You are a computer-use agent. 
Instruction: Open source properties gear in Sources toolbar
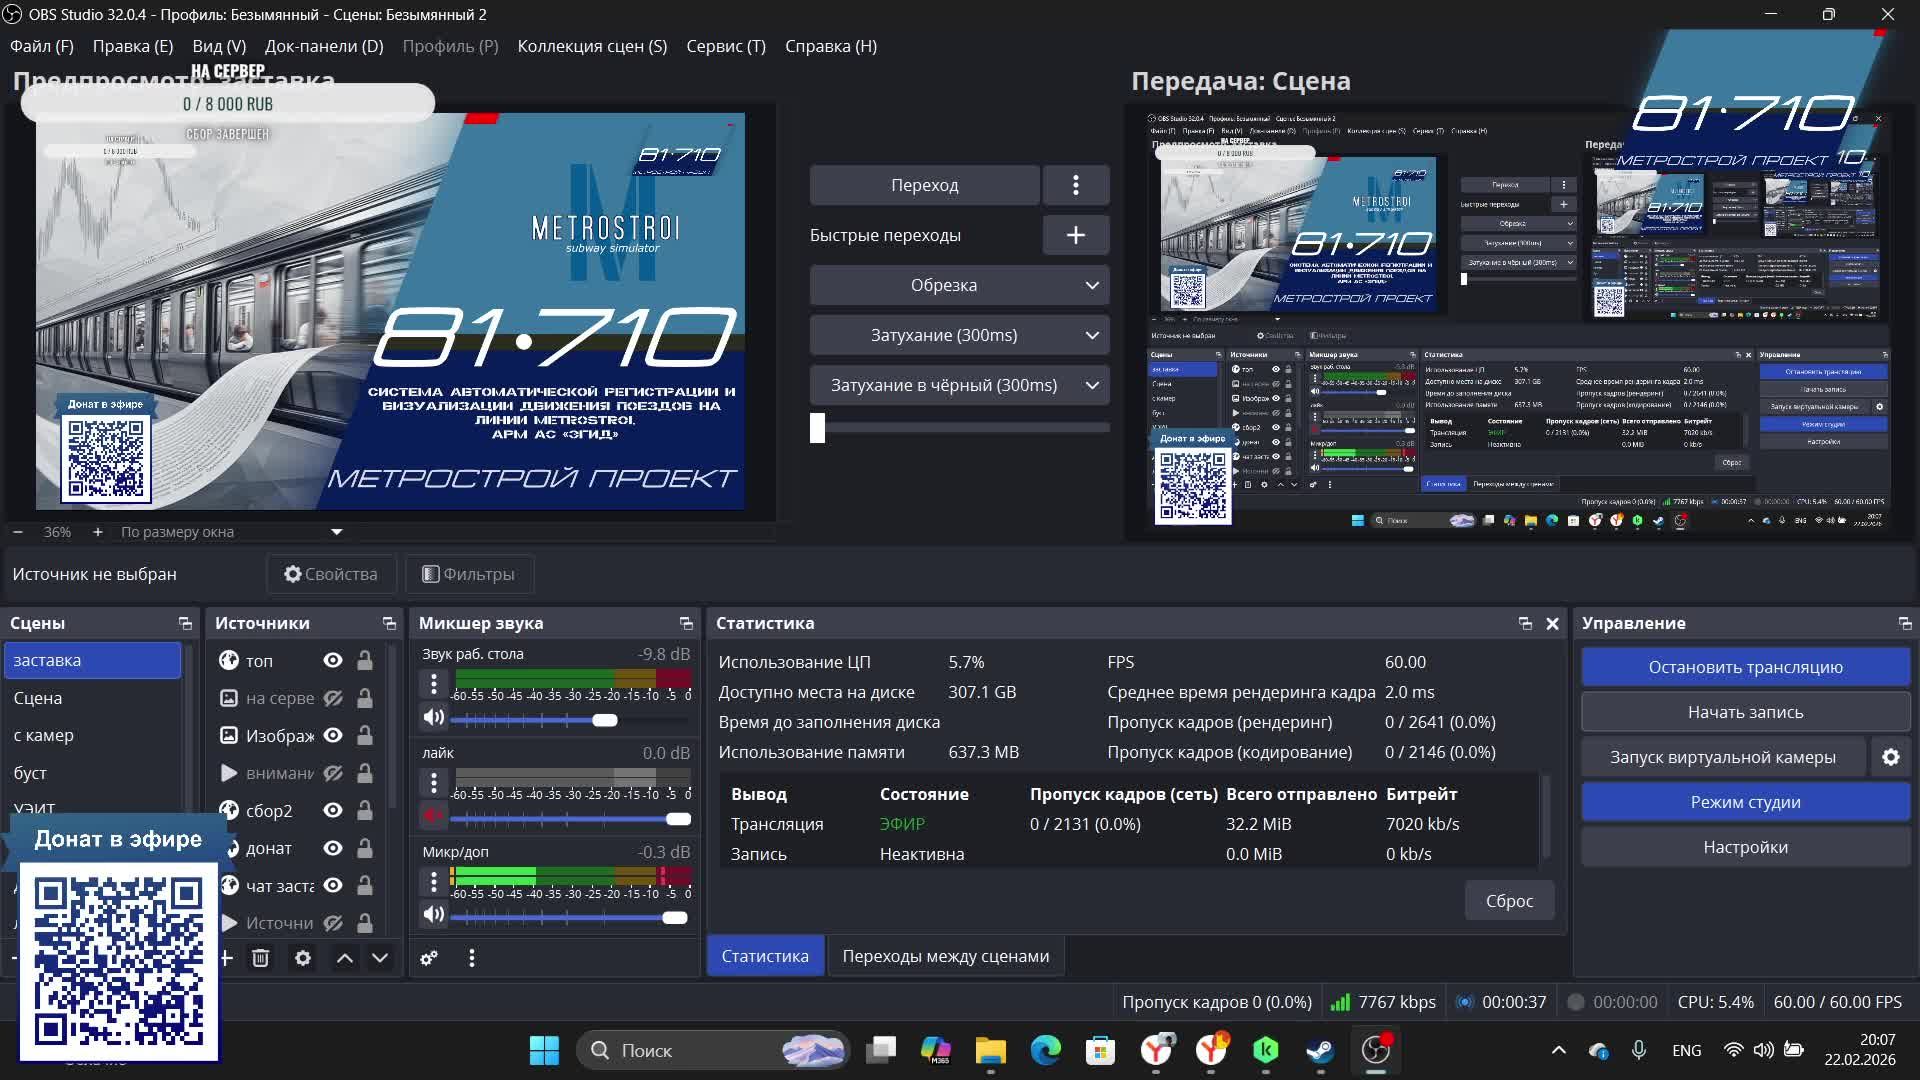click(303, 958)
